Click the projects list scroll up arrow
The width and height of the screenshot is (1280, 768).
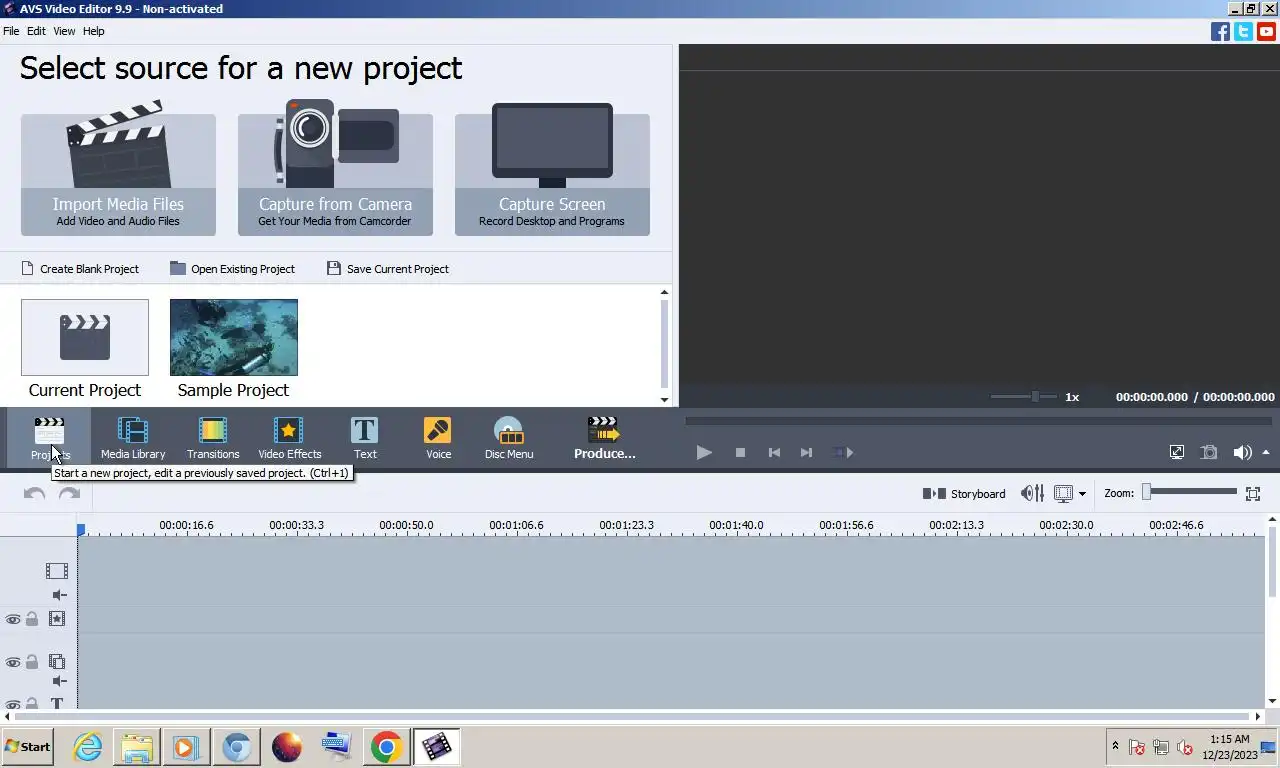pos(664,293)
